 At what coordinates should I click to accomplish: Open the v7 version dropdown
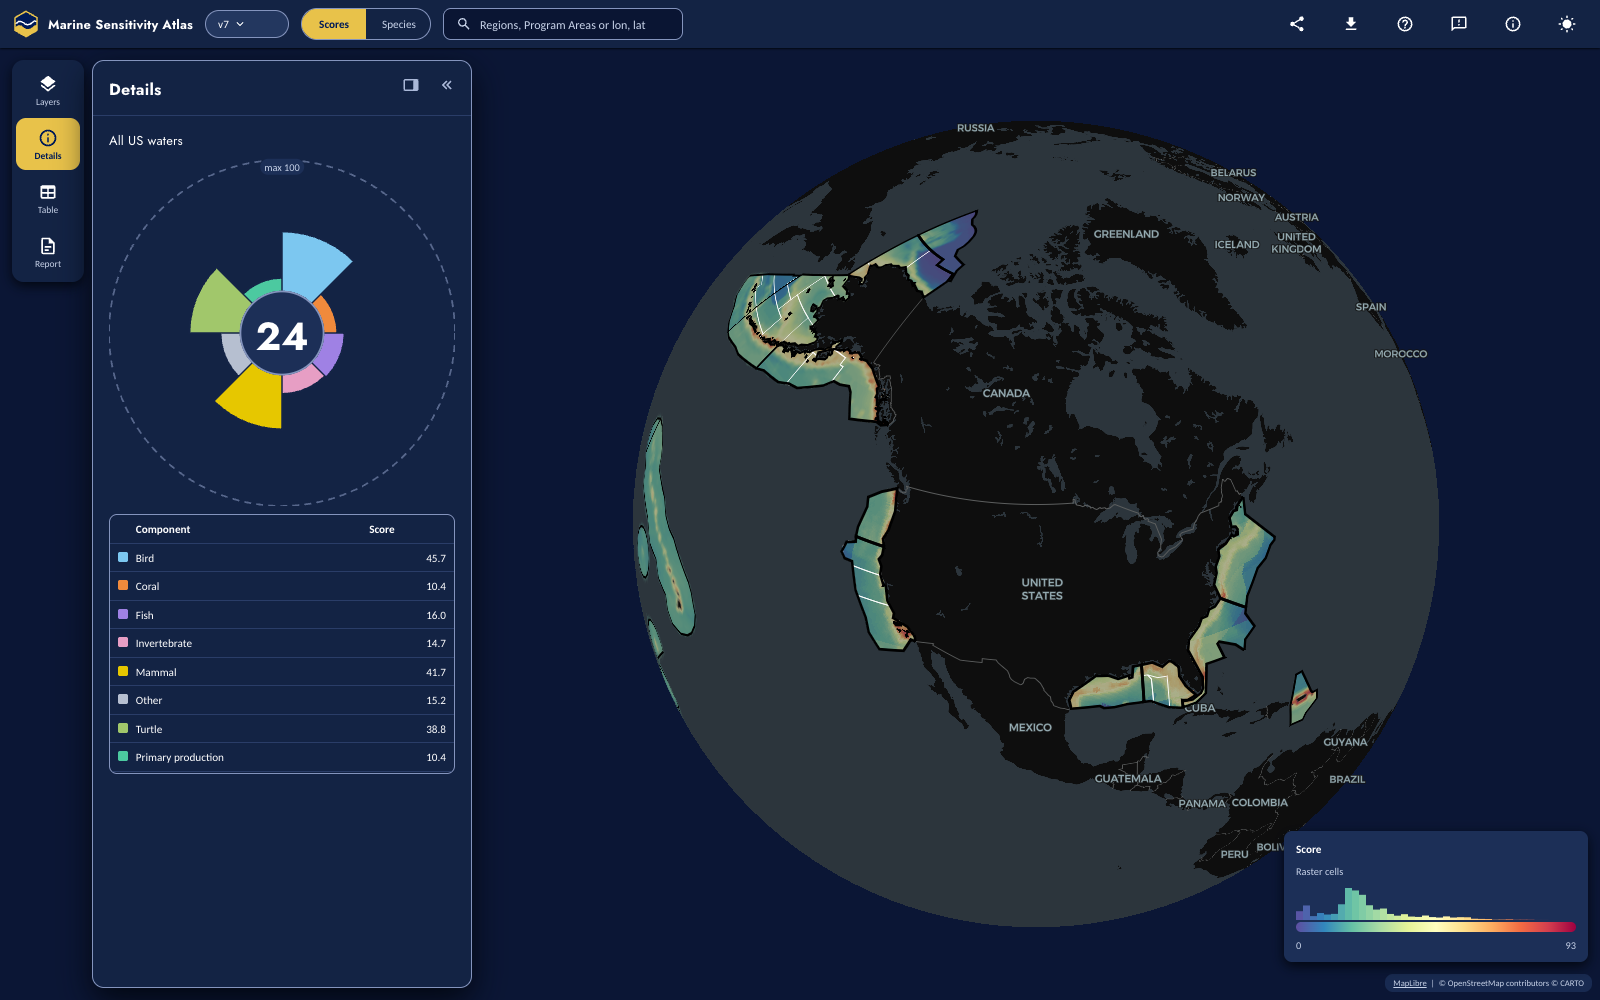click(247, 24)
